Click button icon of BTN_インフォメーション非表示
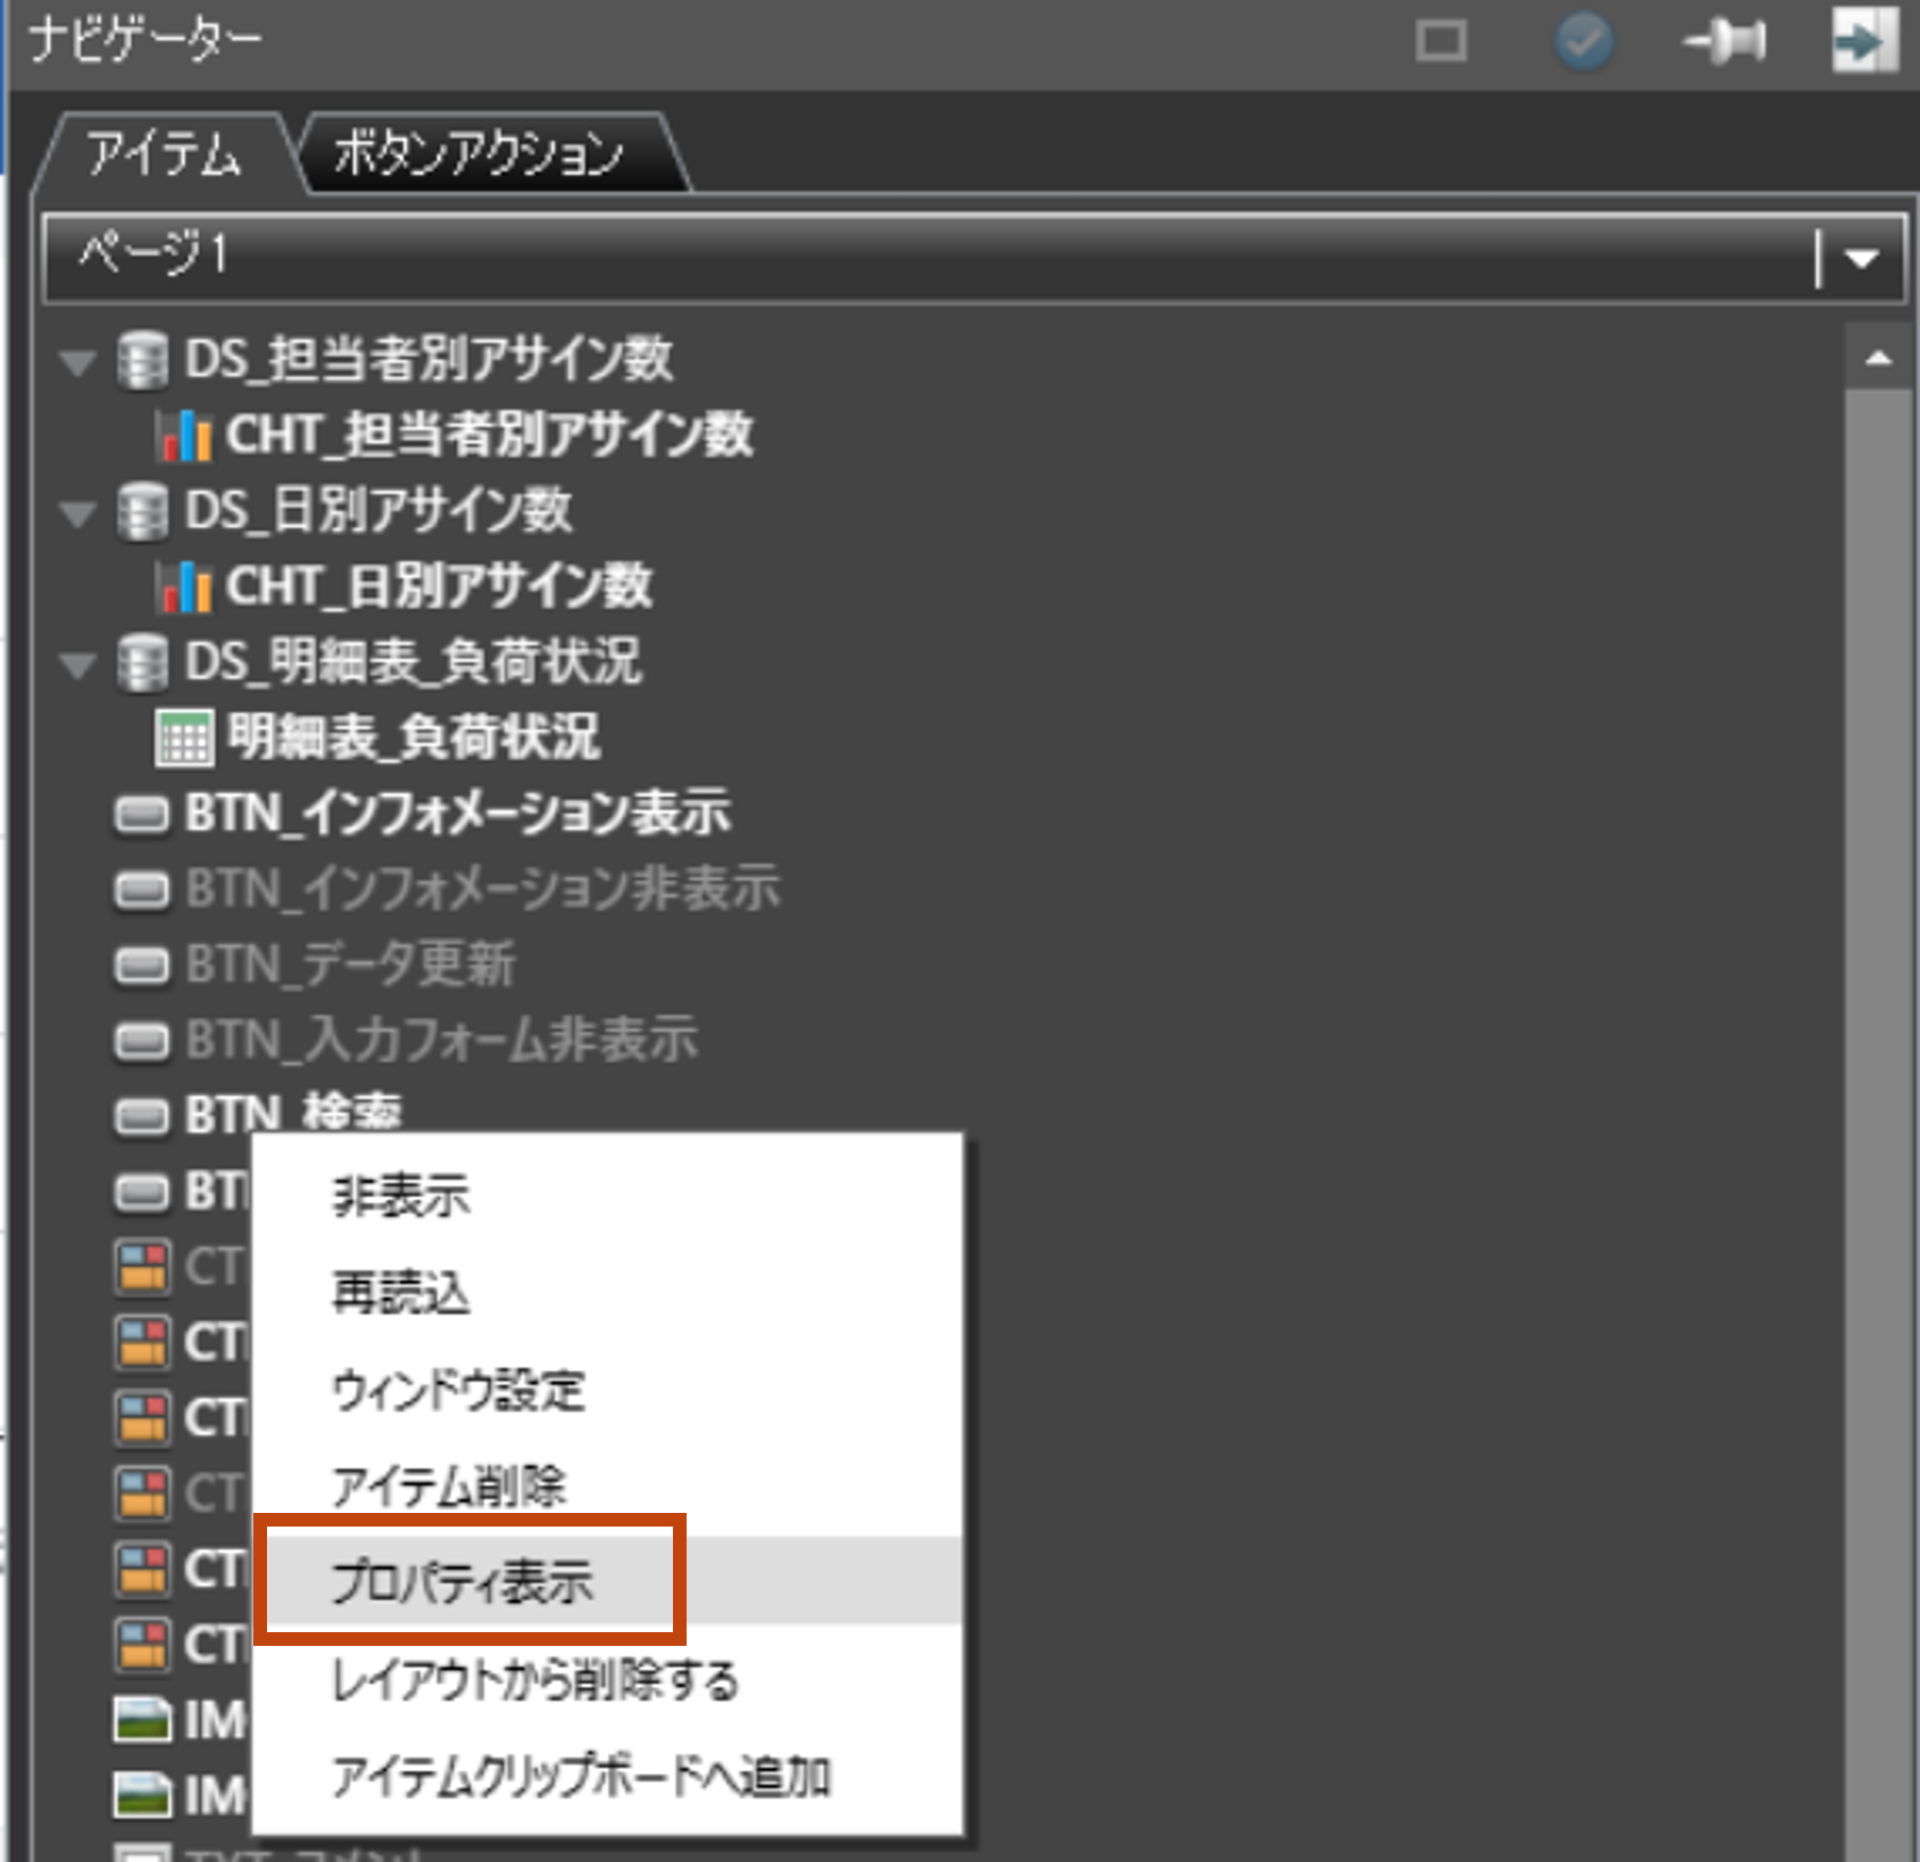The height and width of the screenshot is (1862, 1920). 142,891
